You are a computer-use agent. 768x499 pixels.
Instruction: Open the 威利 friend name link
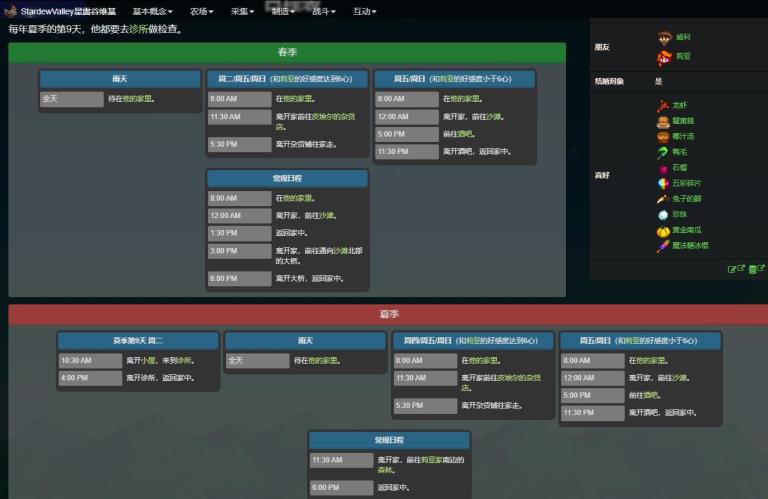683,37
